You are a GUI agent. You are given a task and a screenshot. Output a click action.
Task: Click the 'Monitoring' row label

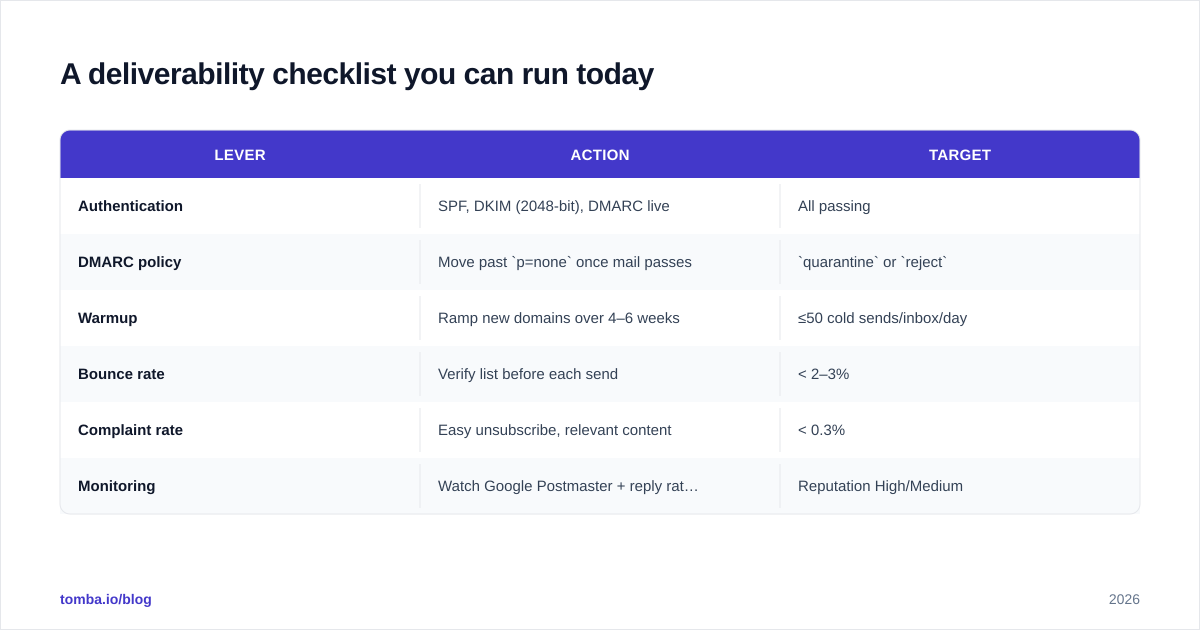click(x=117, y=486)
